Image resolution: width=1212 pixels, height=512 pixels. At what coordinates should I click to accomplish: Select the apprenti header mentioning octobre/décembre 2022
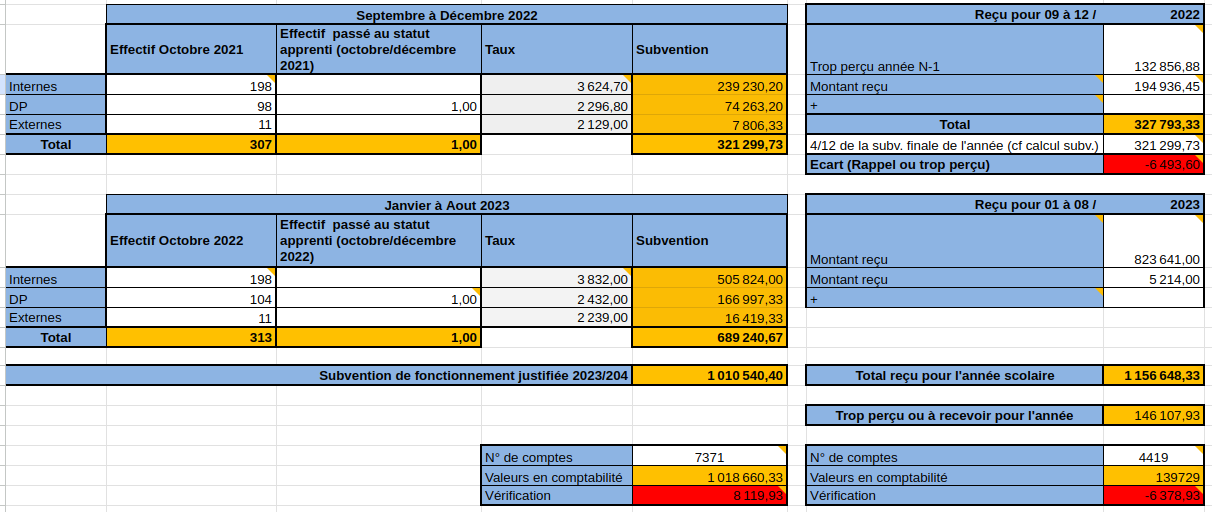pyautogui.click(x=379, y=240)
